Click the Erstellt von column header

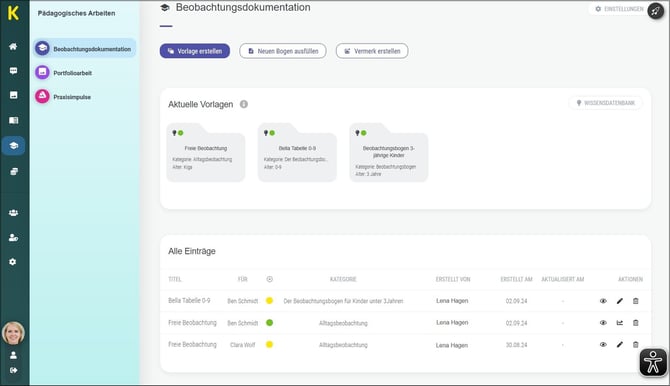pos(453,279)
